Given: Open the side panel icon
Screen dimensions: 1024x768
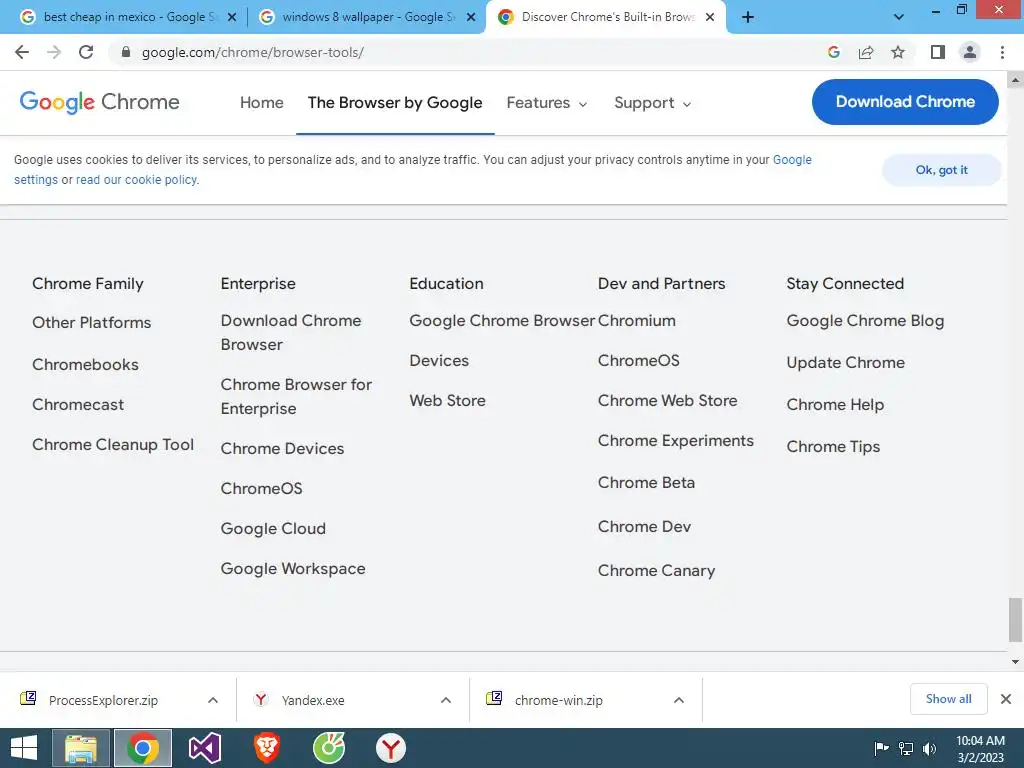Looking at the screenshot, I should [x=938, y=52].
